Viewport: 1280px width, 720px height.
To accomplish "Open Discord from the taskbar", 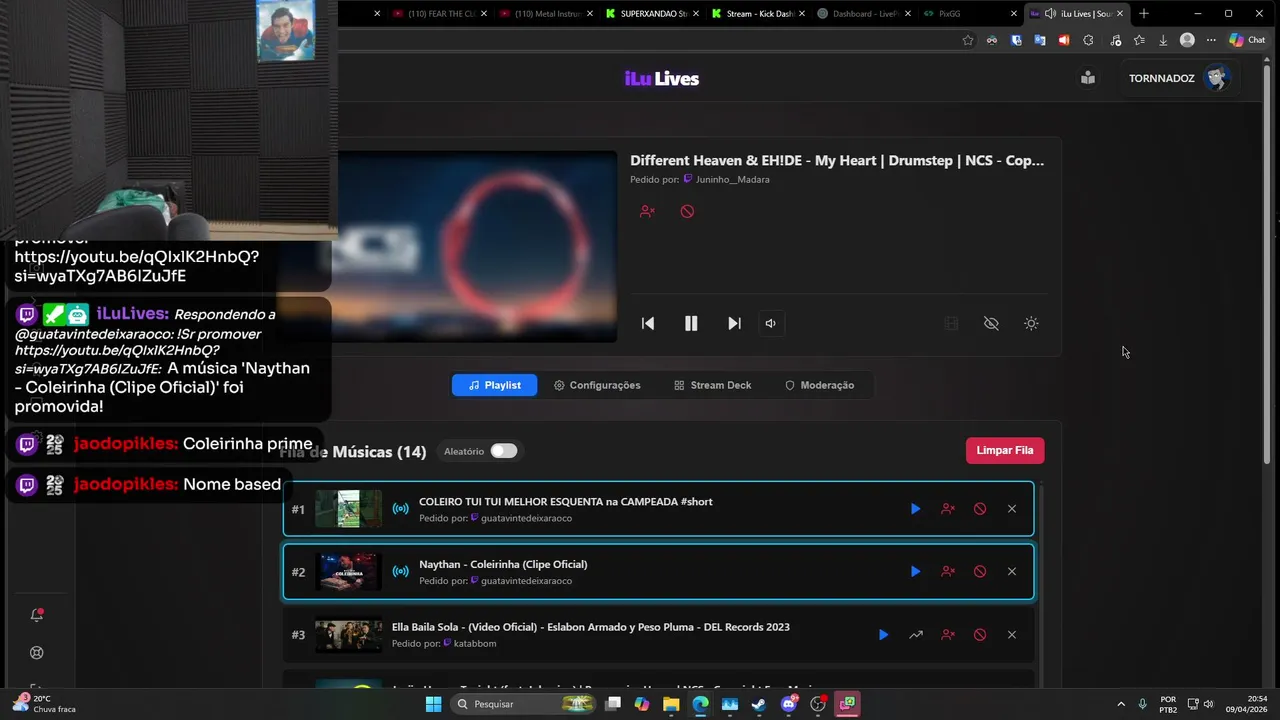I will click(789, 704).
